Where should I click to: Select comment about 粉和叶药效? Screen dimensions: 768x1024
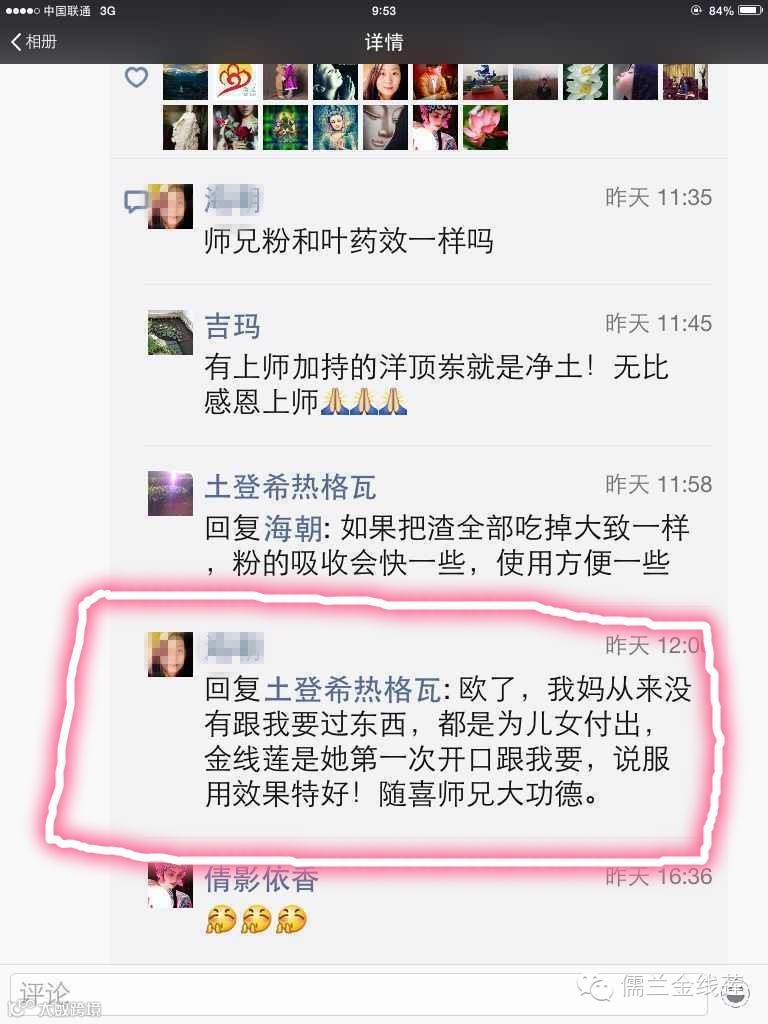pyautogui.click(x=348, y=241)
